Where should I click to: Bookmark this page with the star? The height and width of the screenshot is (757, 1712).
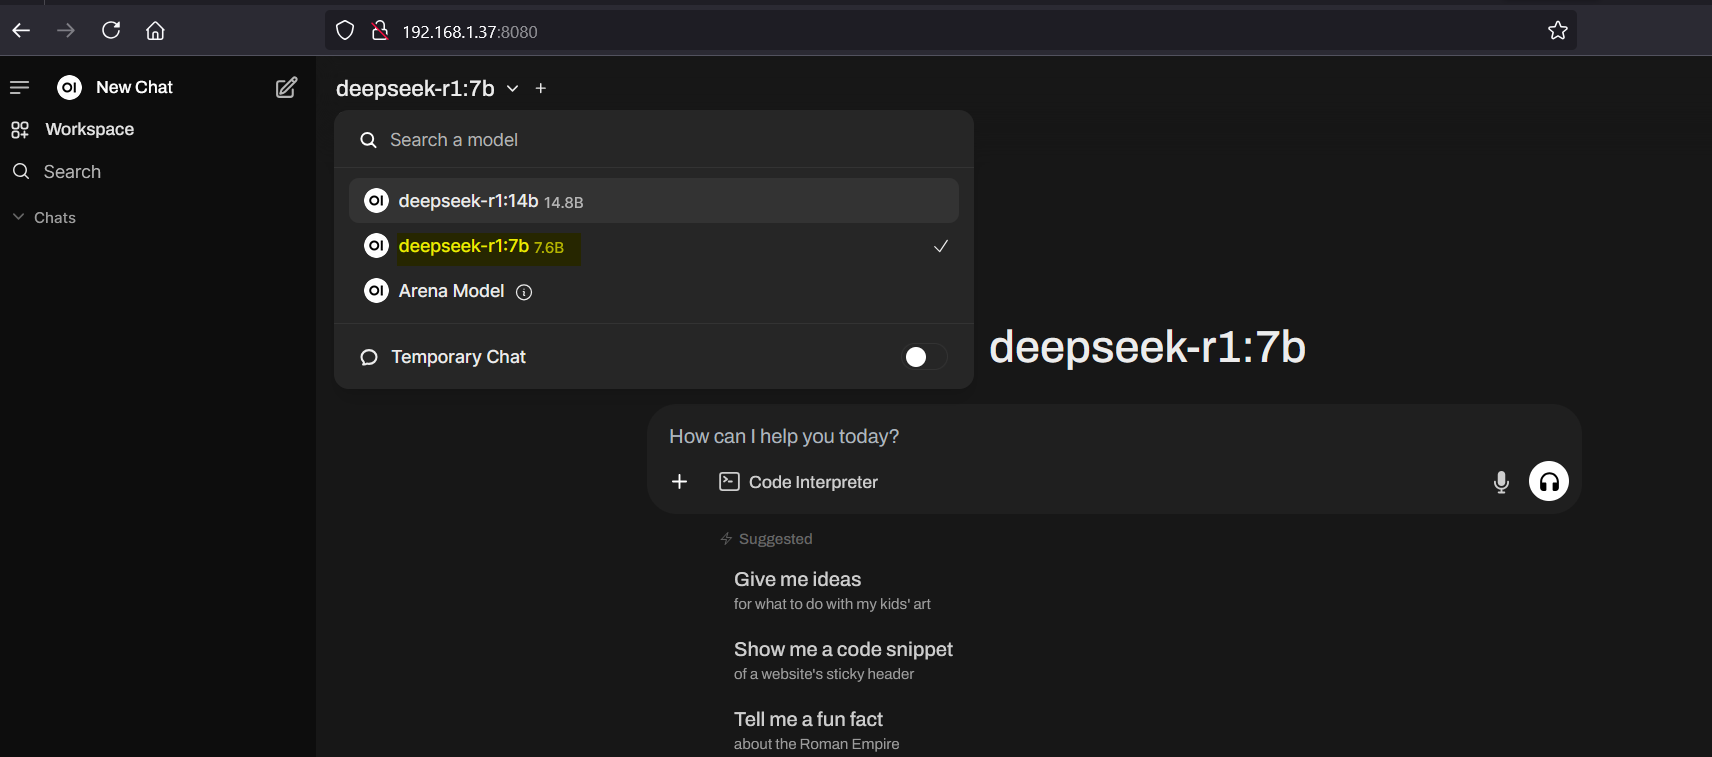pos(1557,31)
